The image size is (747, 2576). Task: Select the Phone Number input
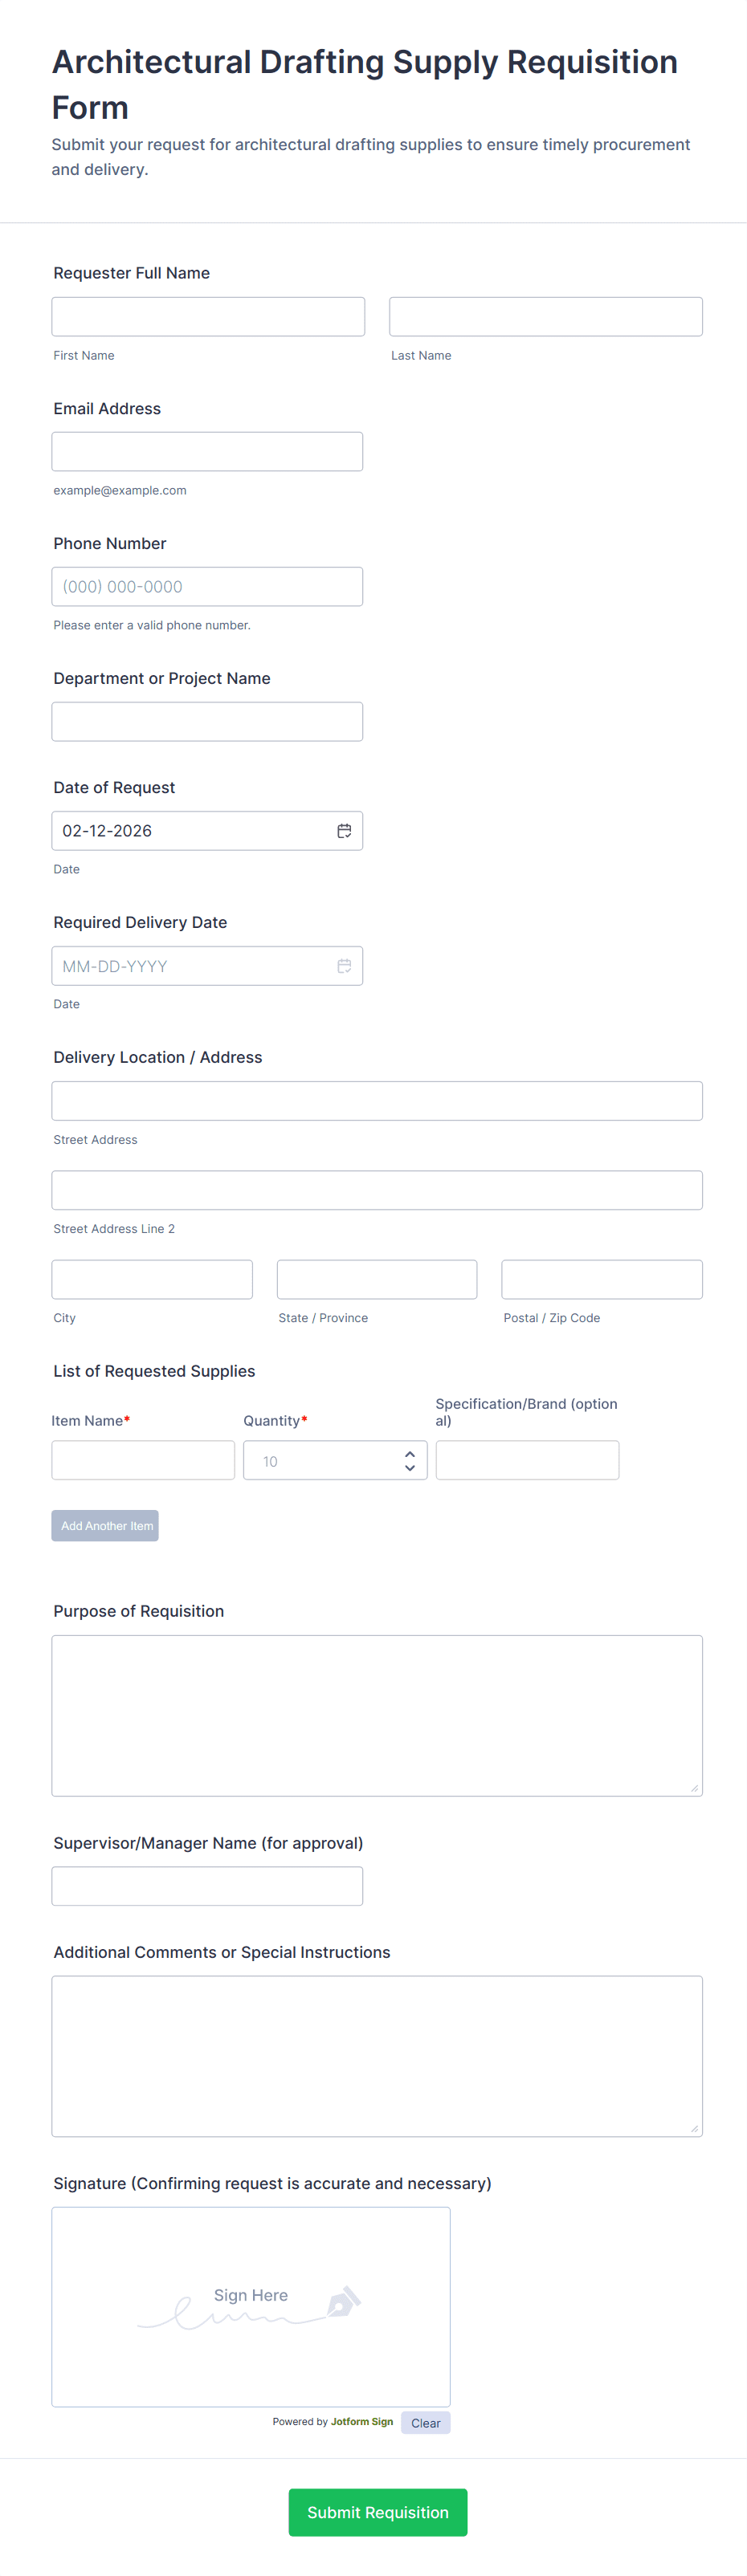click(207, 587)
